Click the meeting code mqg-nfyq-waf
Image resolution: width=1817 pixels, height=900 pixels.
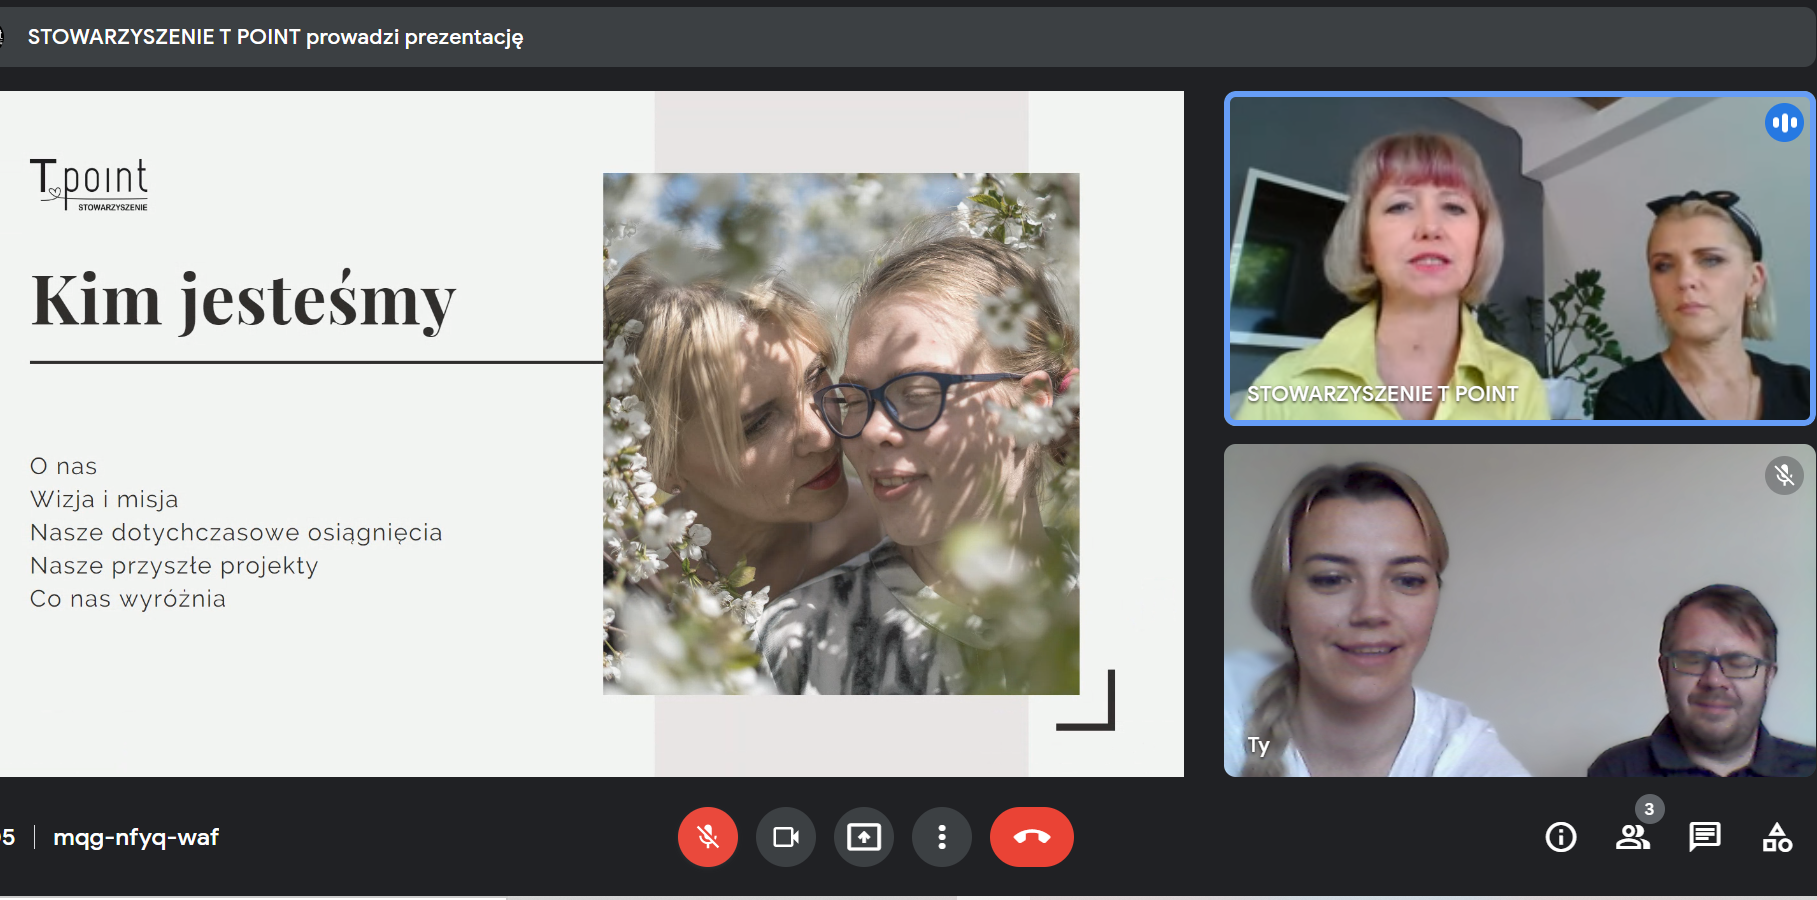click(136, 837)
